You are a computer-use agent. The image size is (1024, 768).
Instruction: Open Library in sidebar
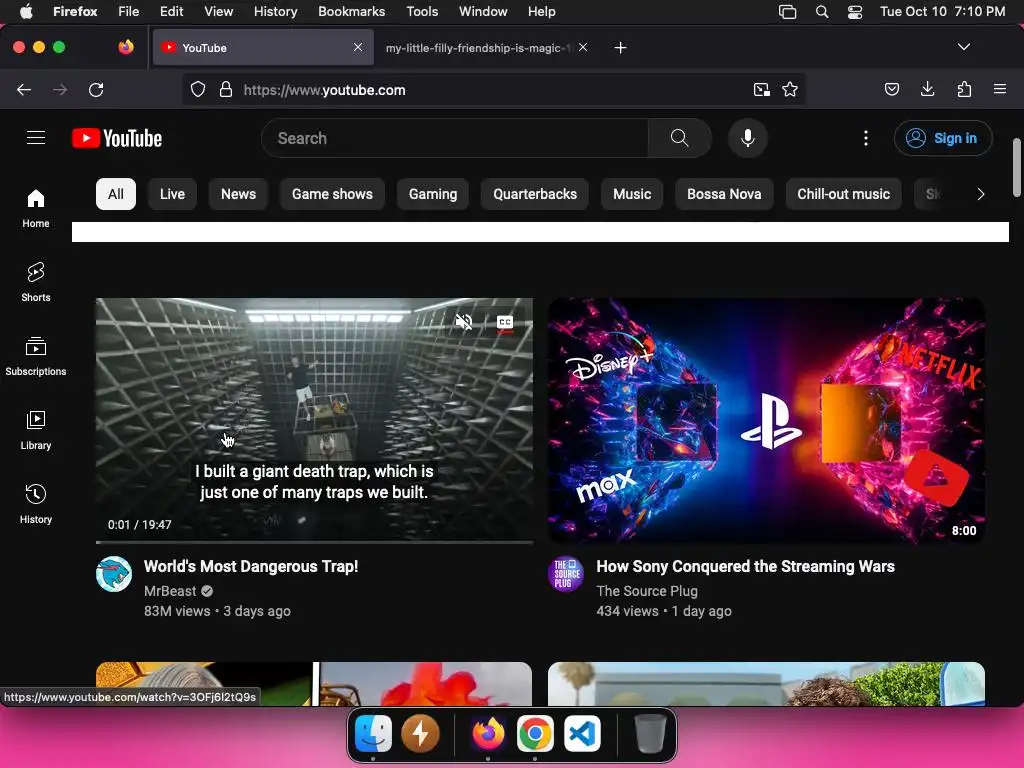coord(36,430)
